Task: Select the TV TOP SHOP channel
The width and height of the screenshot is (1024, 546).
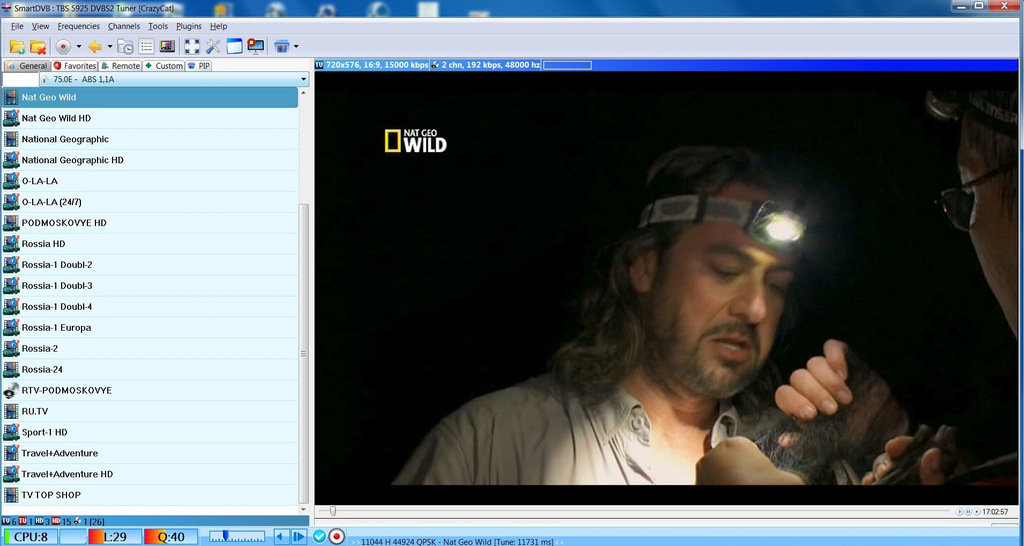Action: click(x=150, y=494)
